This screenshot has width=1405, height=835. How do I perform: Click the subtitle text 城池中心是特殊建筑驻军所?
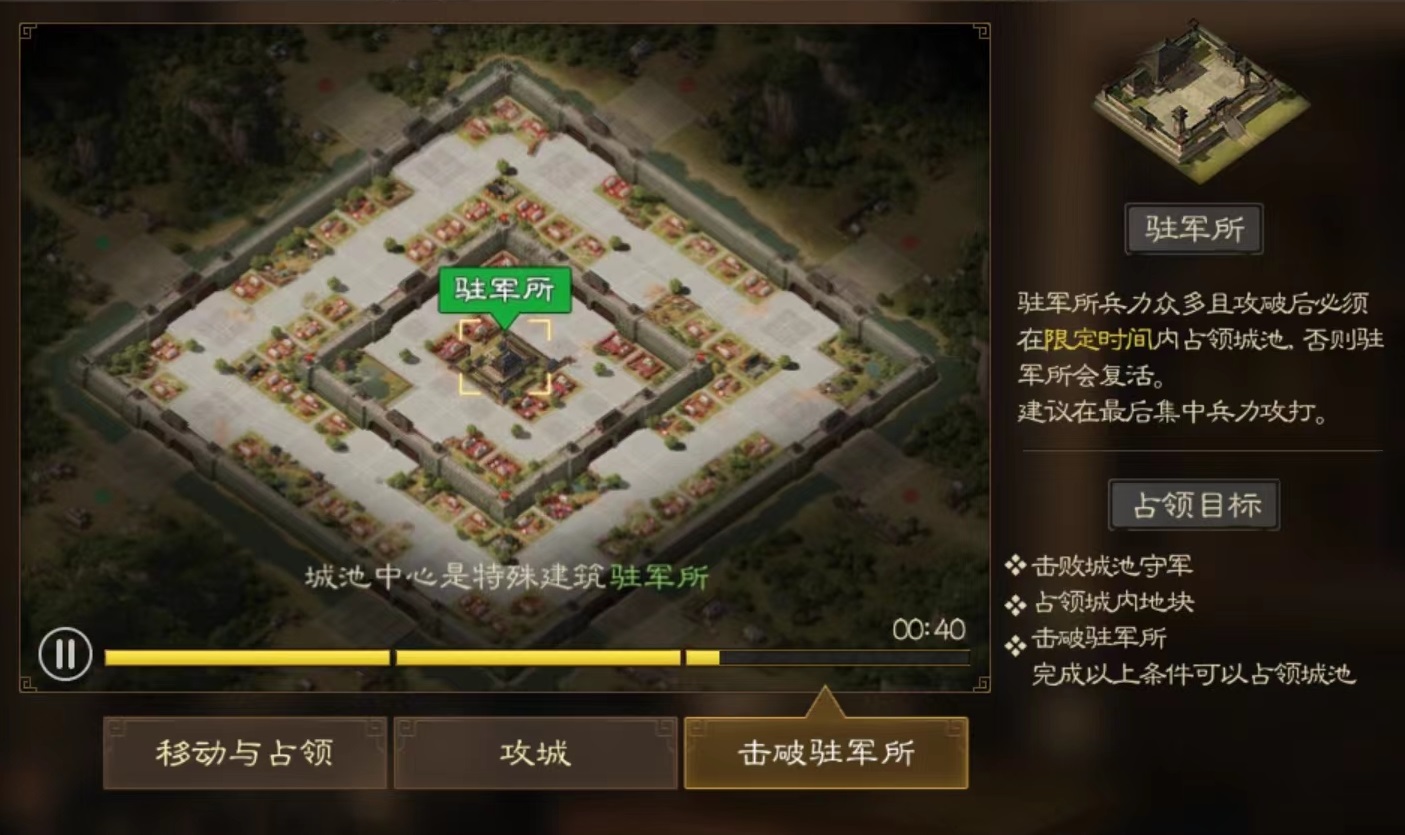click(507, 577)
